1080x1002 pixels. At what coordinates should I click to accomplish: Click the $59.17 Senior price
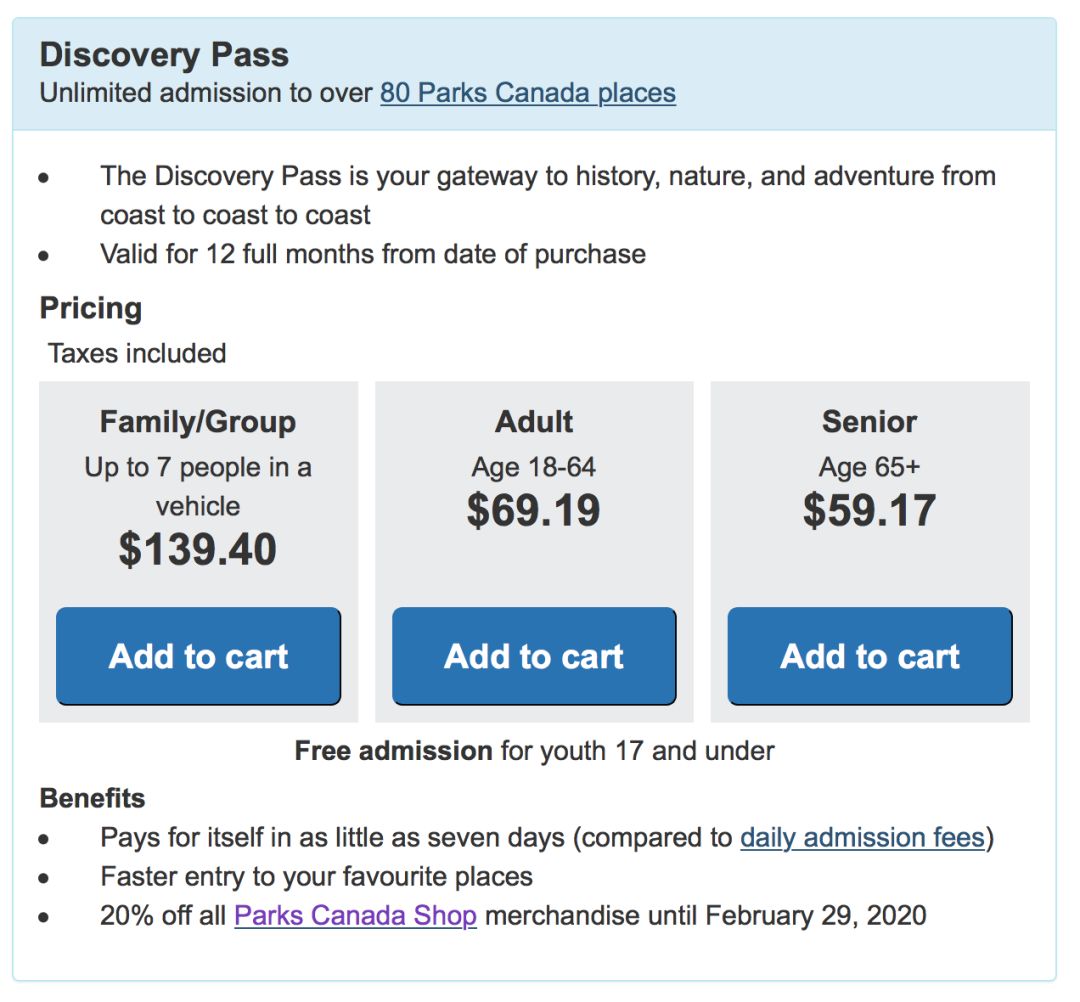coord(869,511)
